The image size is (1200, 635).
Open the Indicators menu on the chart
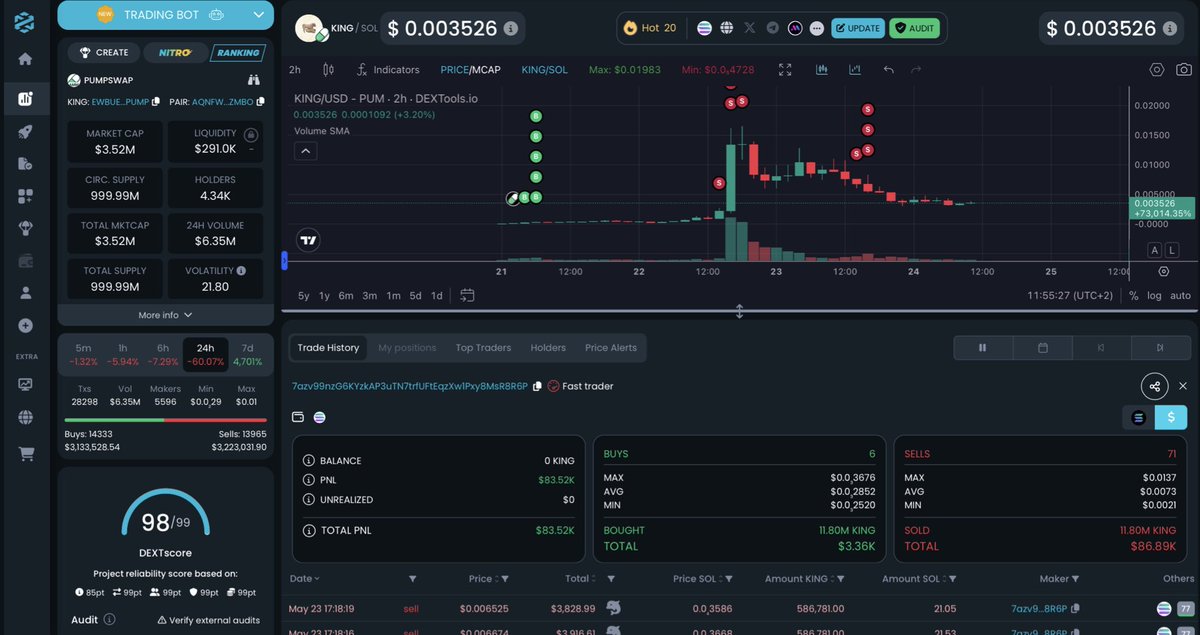[388, 70]
